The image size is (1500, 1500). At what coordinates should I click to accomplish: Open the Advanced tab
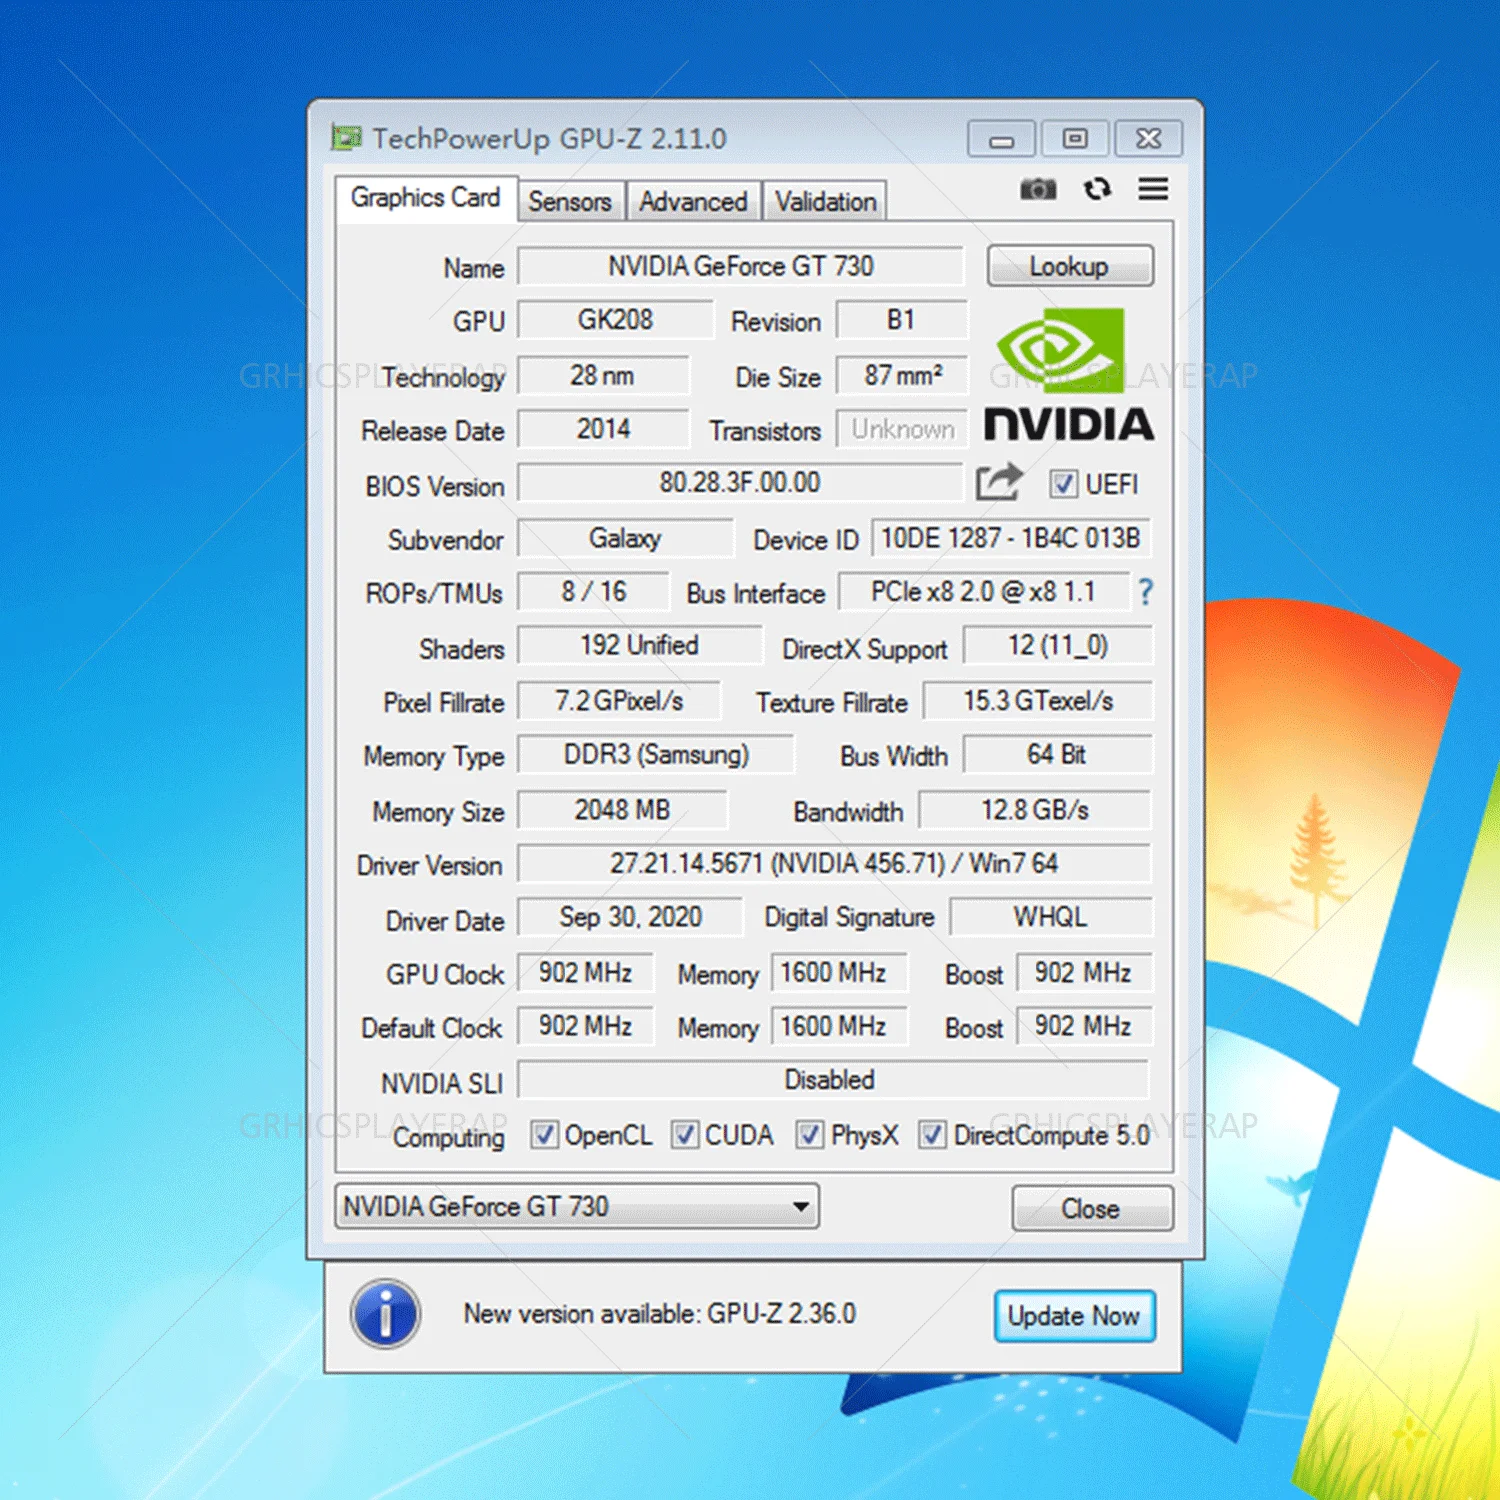(x=693, y=201)
